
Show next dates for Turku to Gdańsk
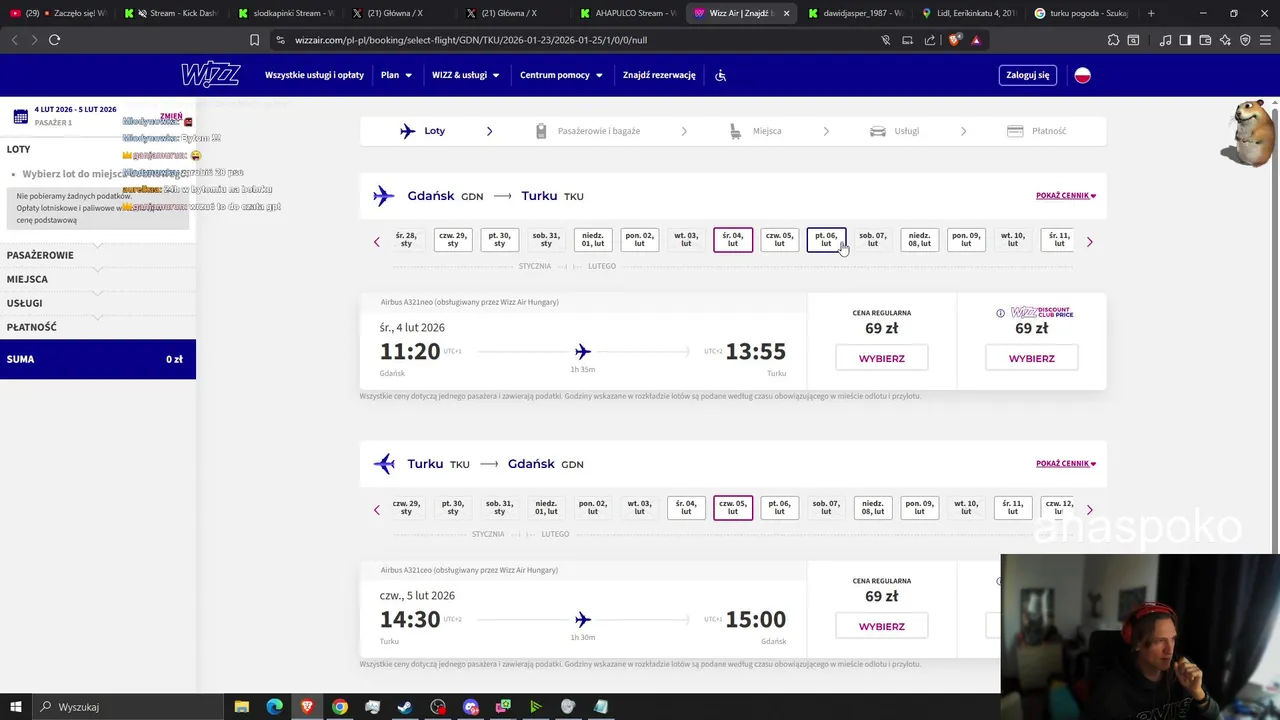point(1089,509)
